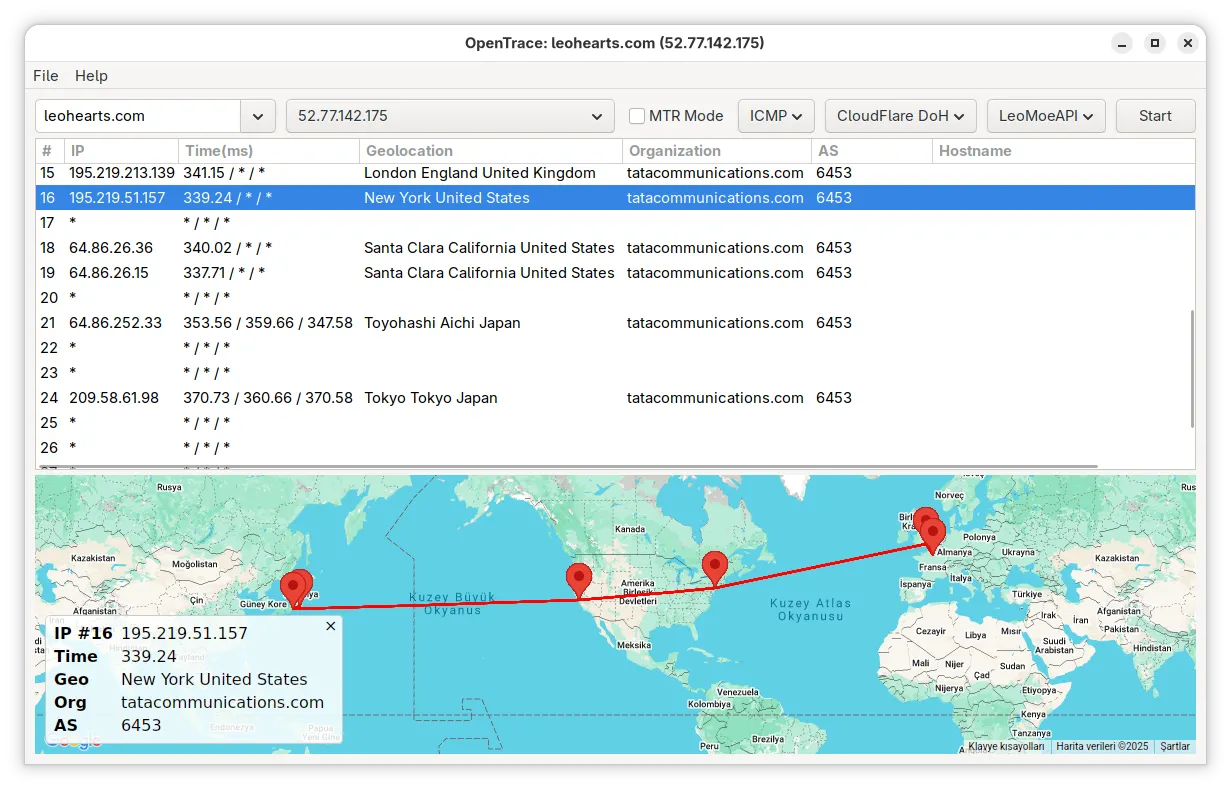Click time value 337.71 / * / *

[x=225, y=273]
